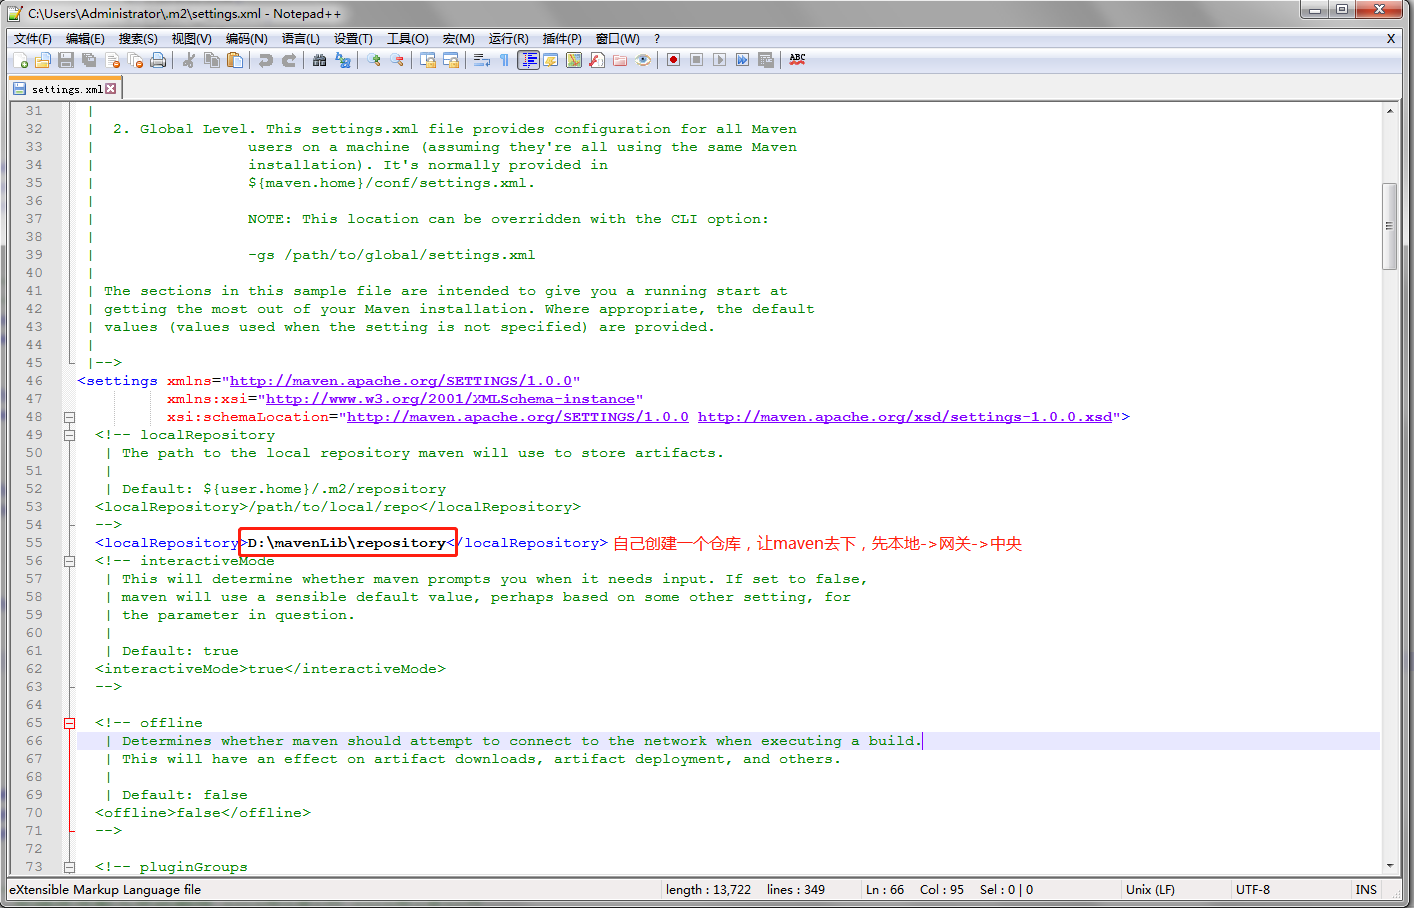The height and width of the screenshot is (908, 1414).
Task: Open the 插件(P) menu
Action: point(562,39)
